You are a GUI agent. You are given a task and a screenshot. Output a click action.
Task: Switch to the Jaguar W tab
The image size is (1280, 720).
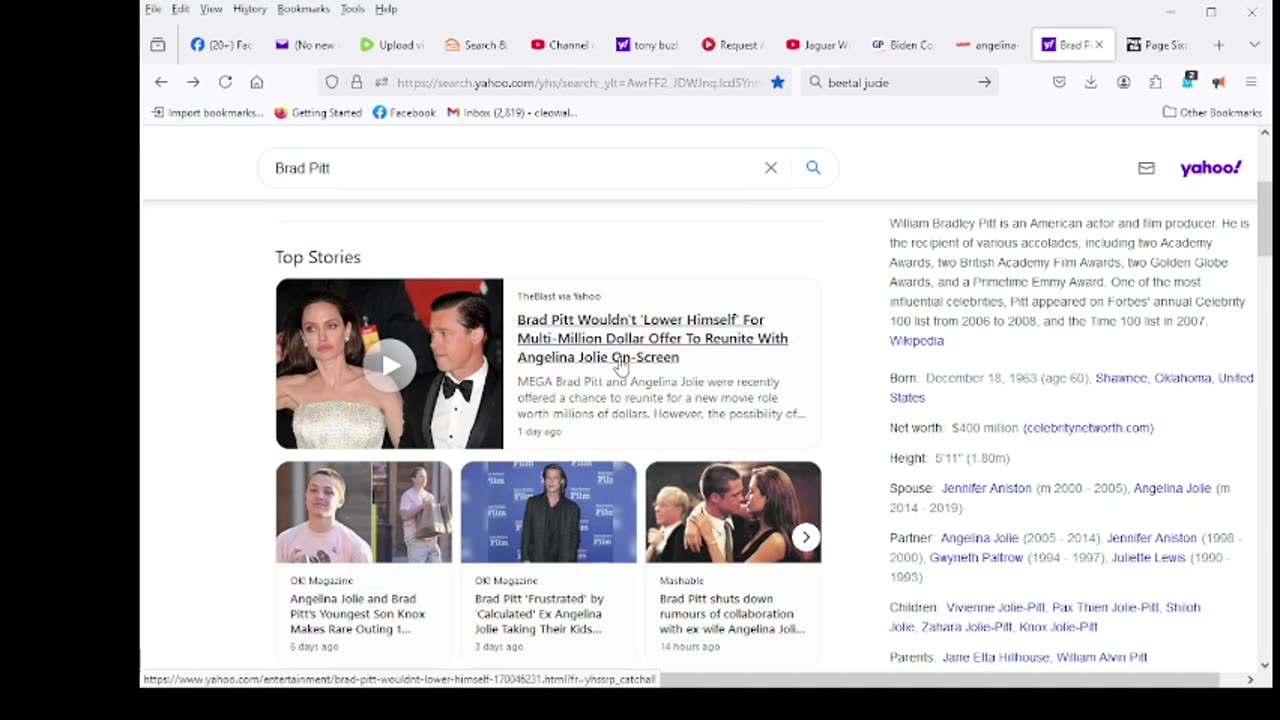pos(817,45)
